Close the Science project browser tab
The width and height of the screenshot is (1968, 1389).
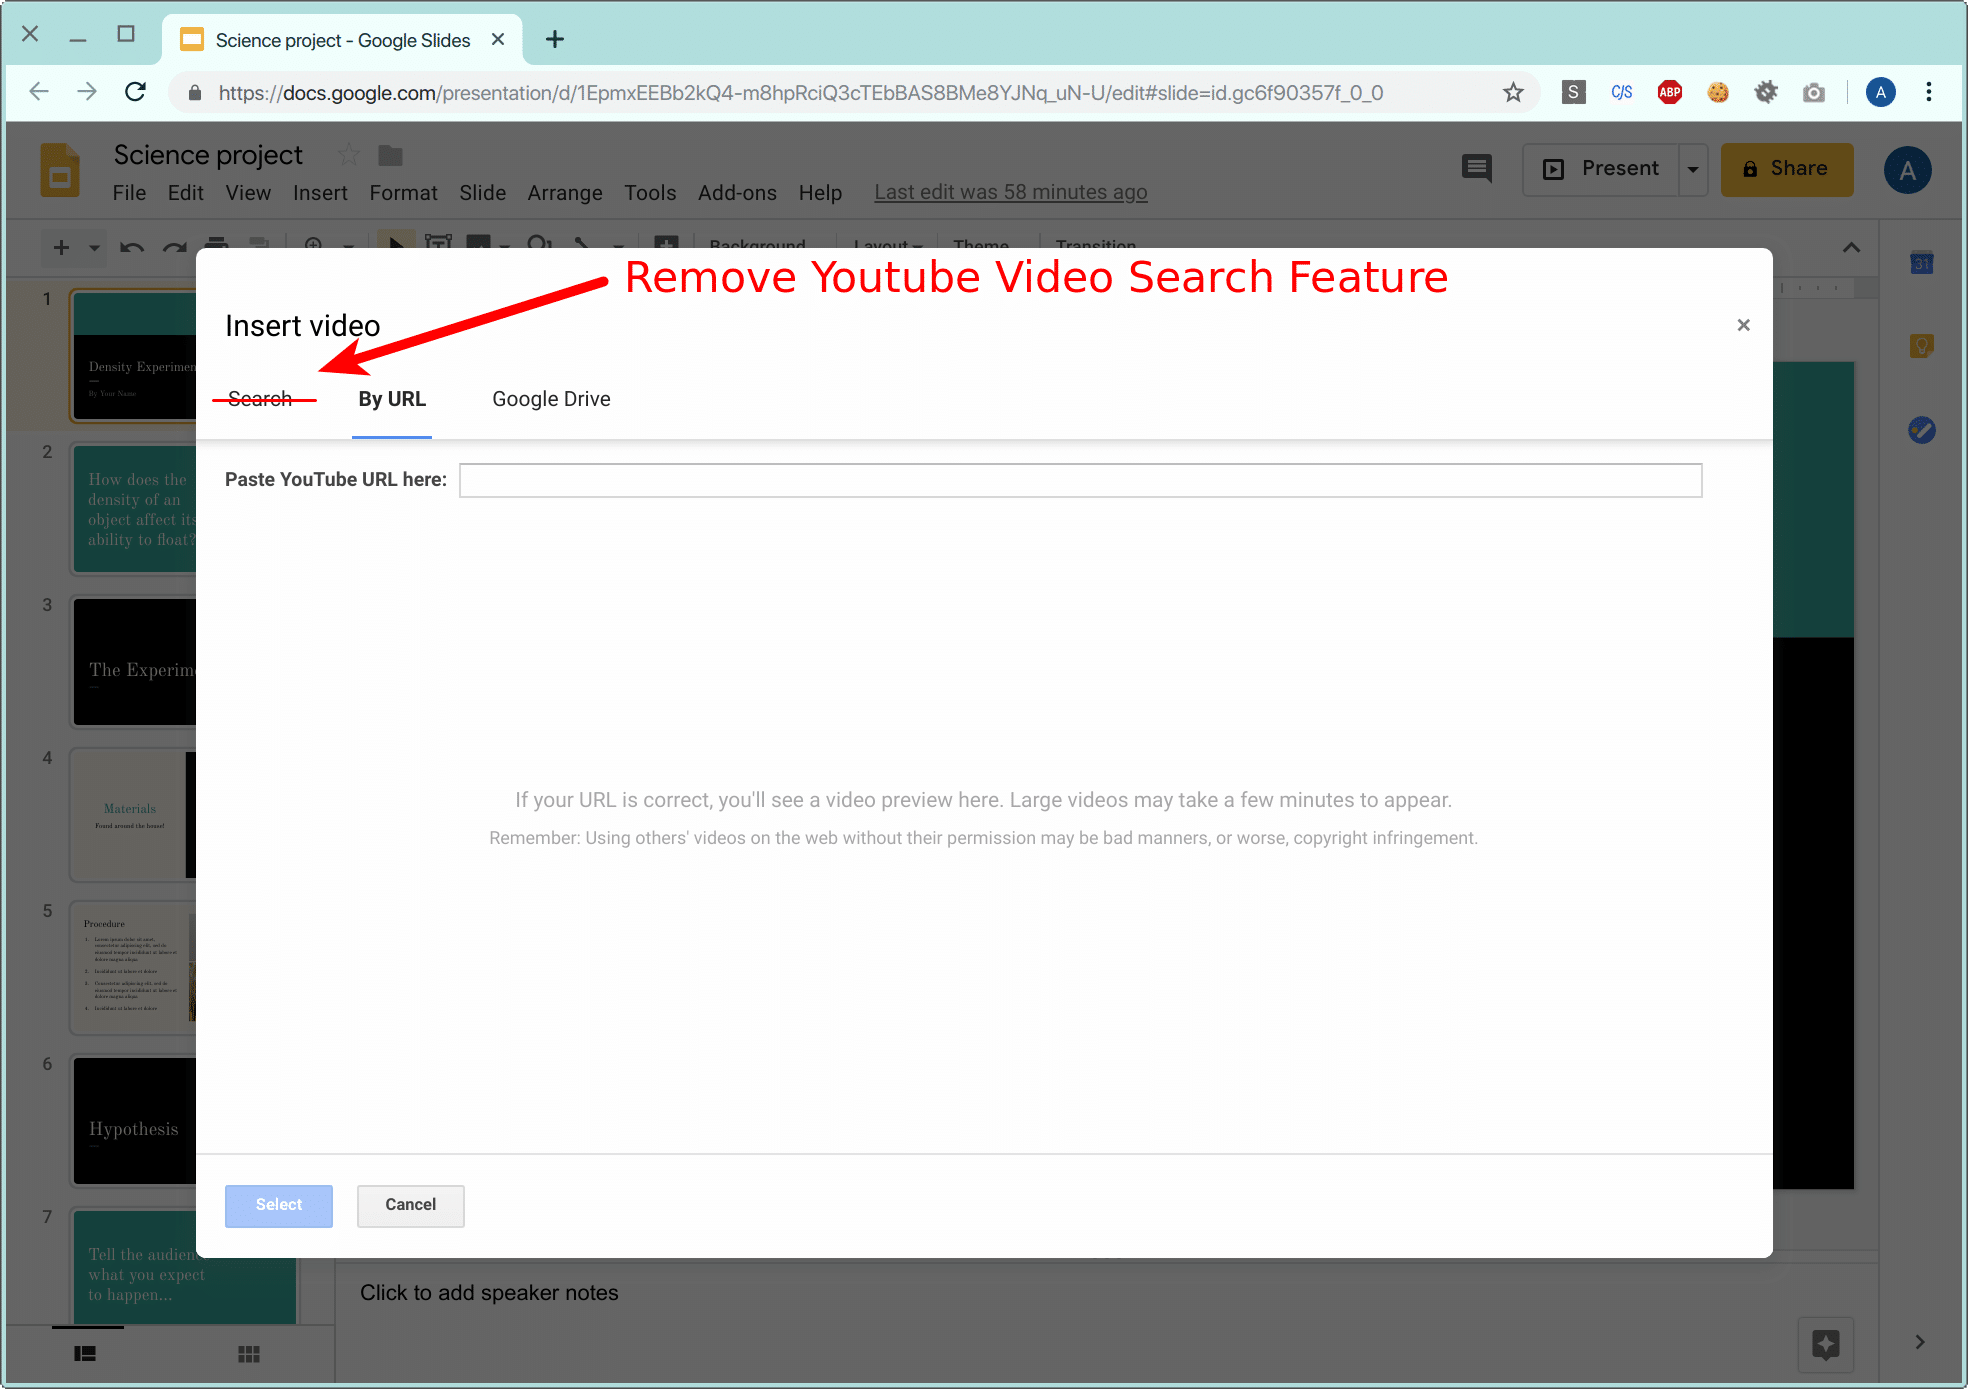497,39
